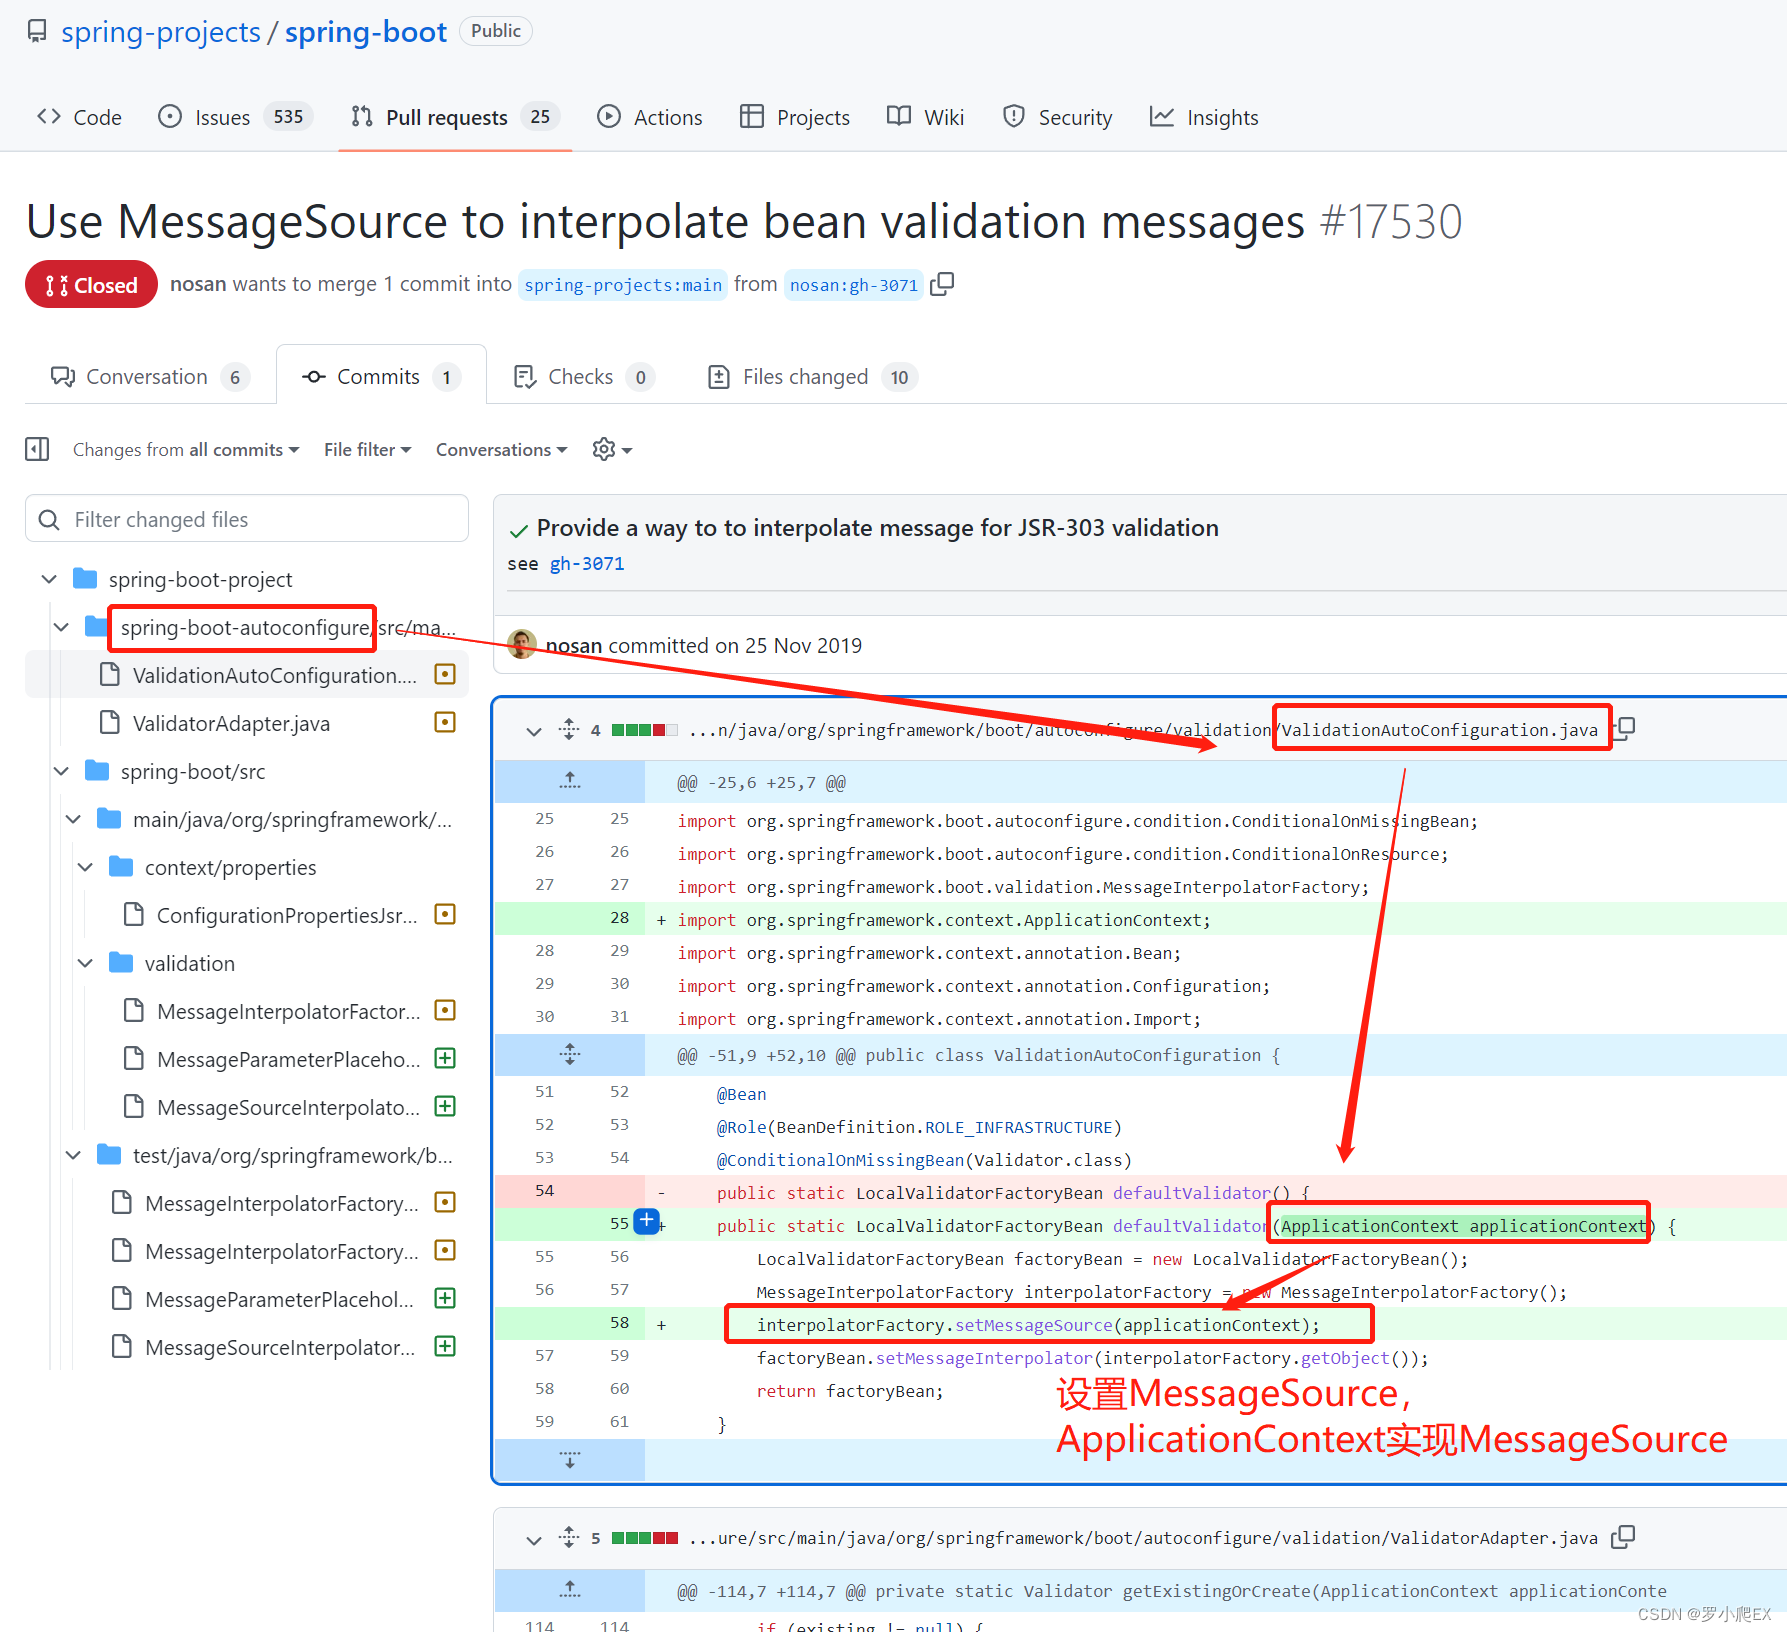The width and height of the screenshot is (1787, 1632).
Task: Click the expand icon between diff hunks
Action: pyautogui.click(x=569, y=1054)
